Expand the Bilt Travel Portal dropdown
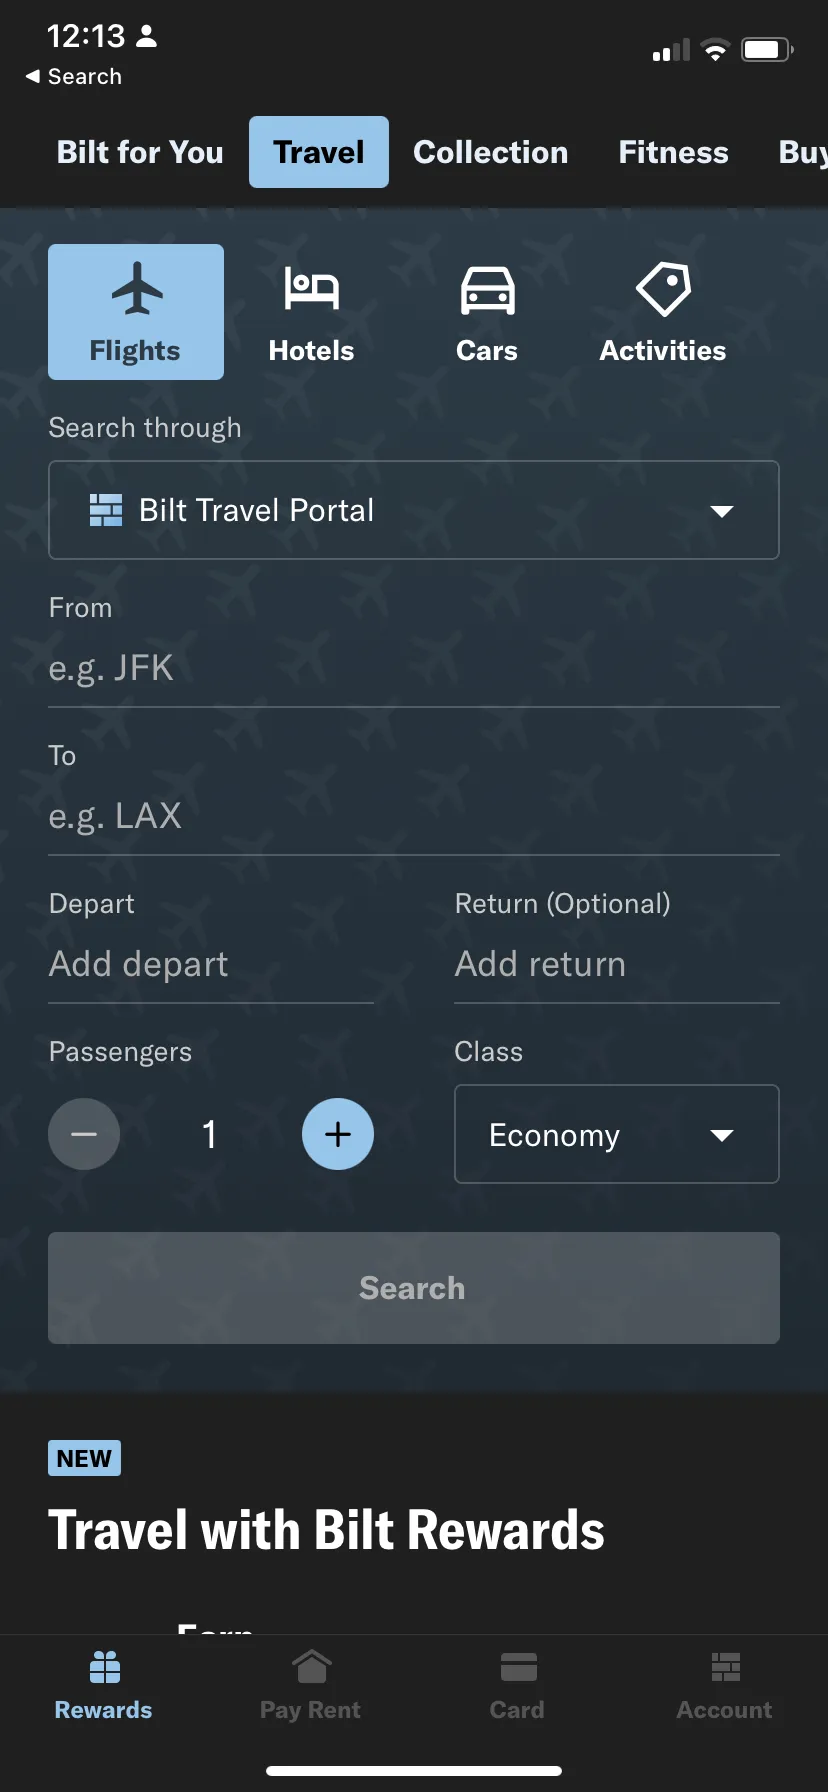The height and width of the screenshot is (1792, 828). 414,510
